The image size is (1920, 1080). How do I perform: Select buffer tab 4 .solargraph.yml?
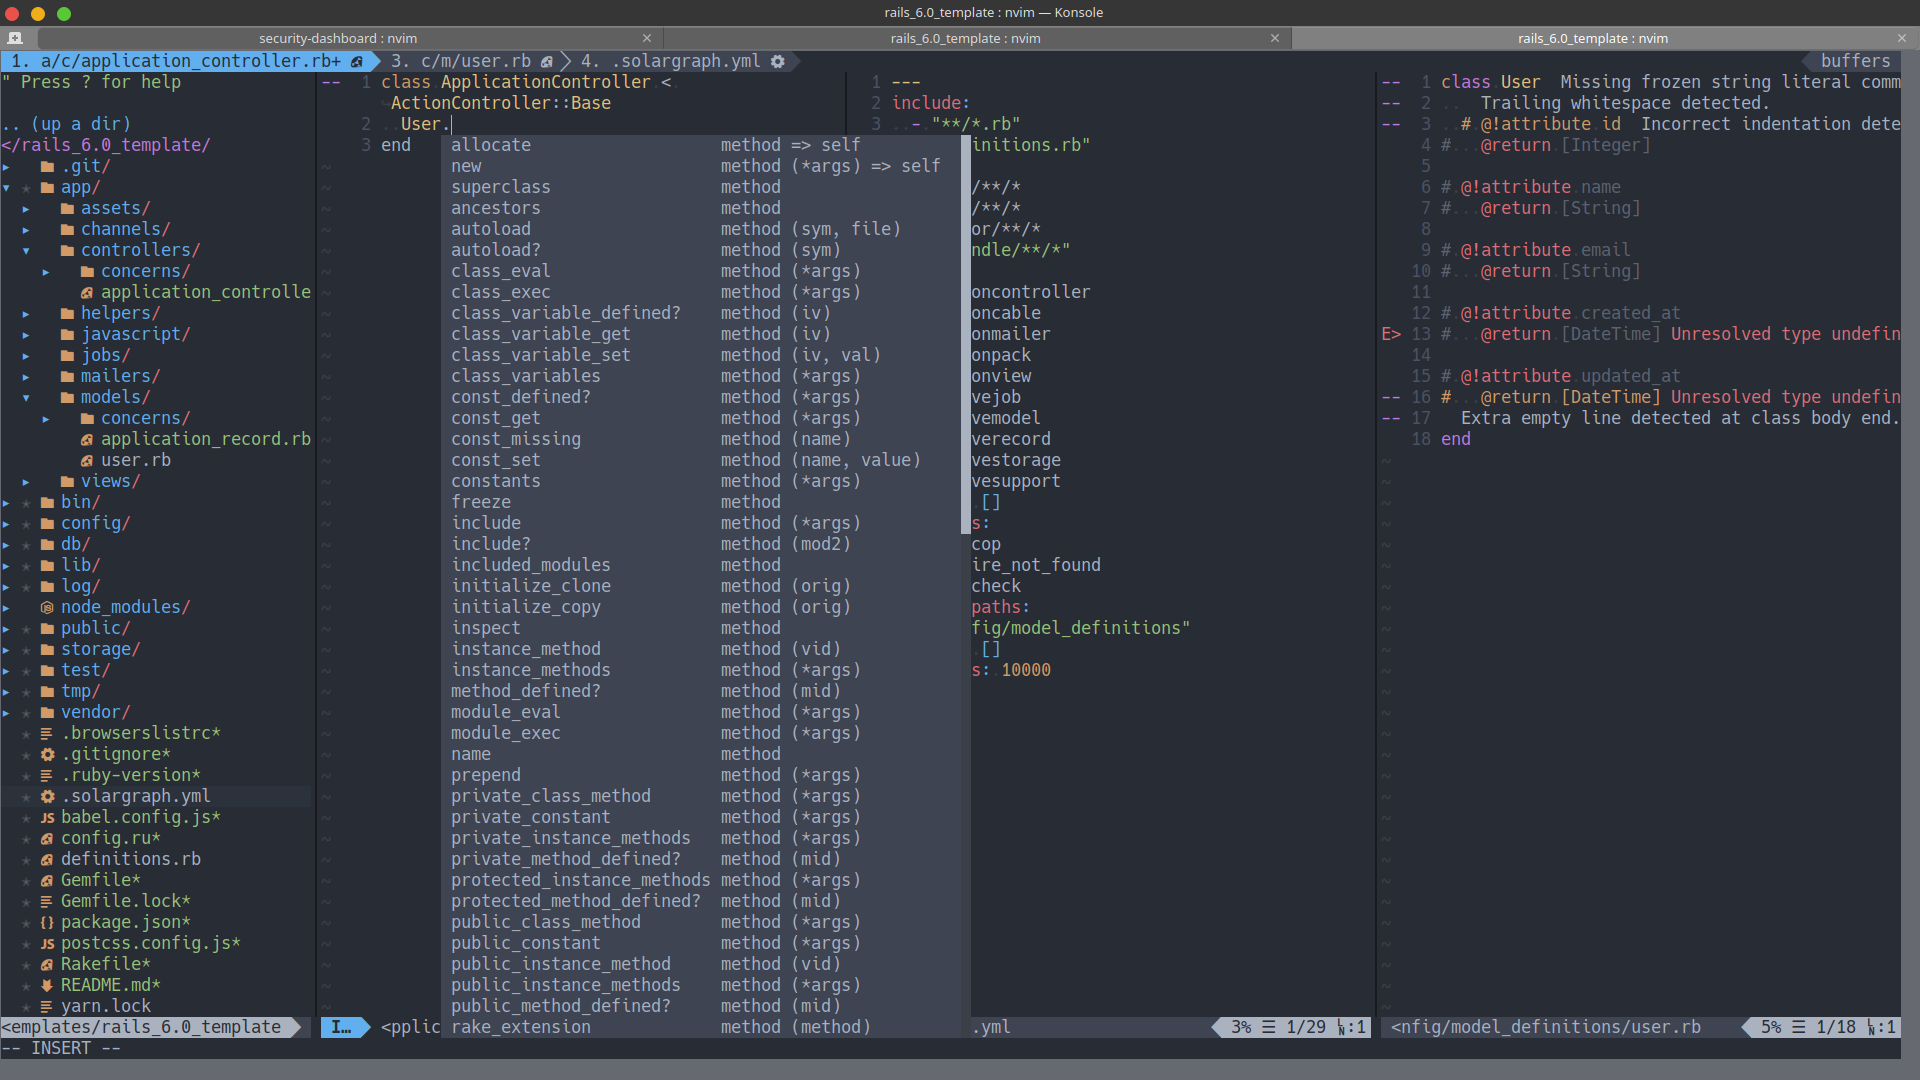682,62
